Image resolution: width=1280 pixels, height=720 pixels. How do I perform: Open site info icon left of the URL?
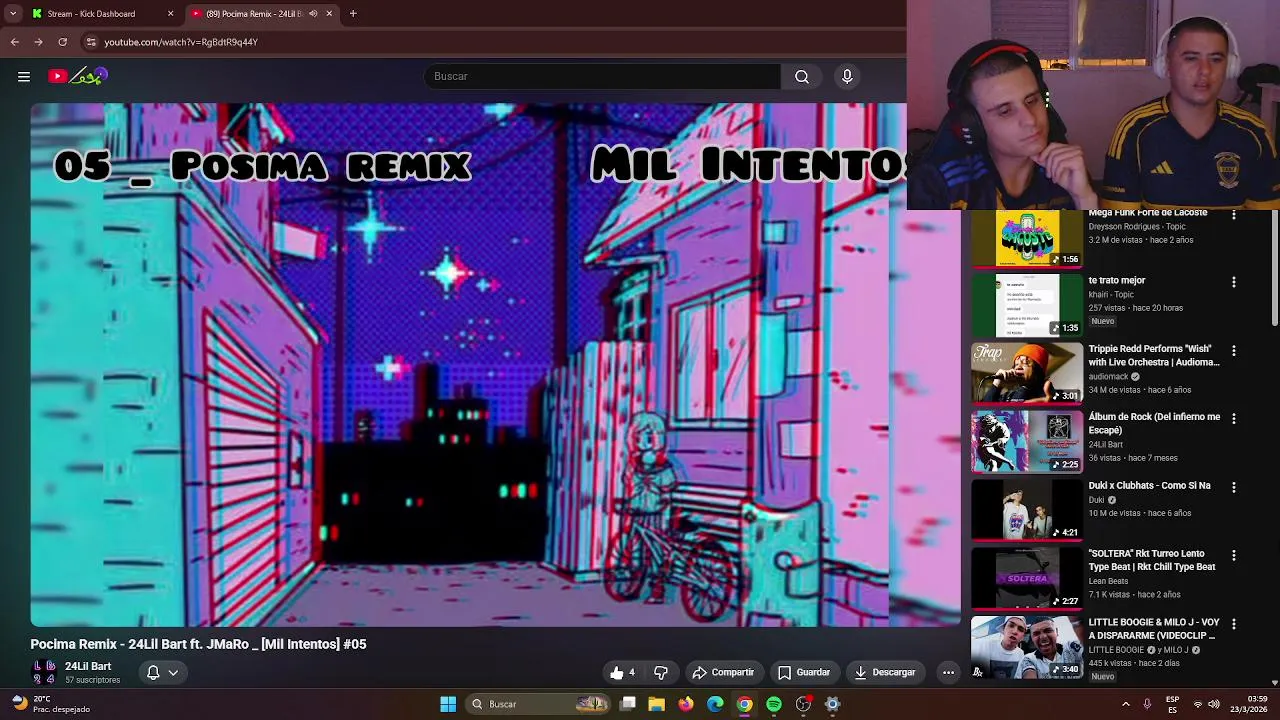(91, 42)
